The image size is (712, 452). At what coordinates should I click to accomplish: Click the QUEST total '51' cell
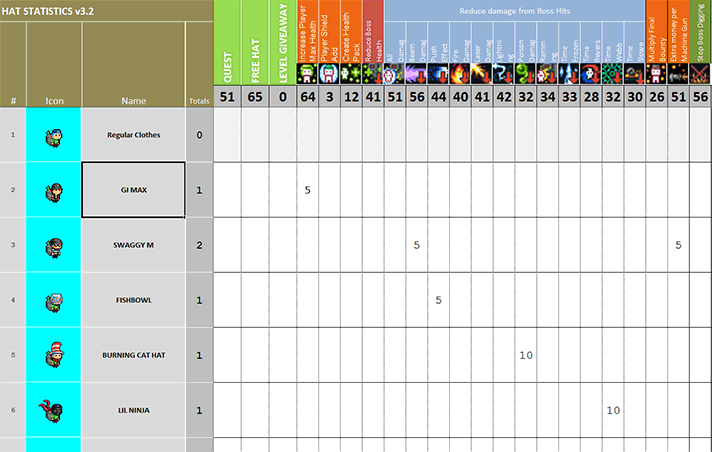coord(227,96)
